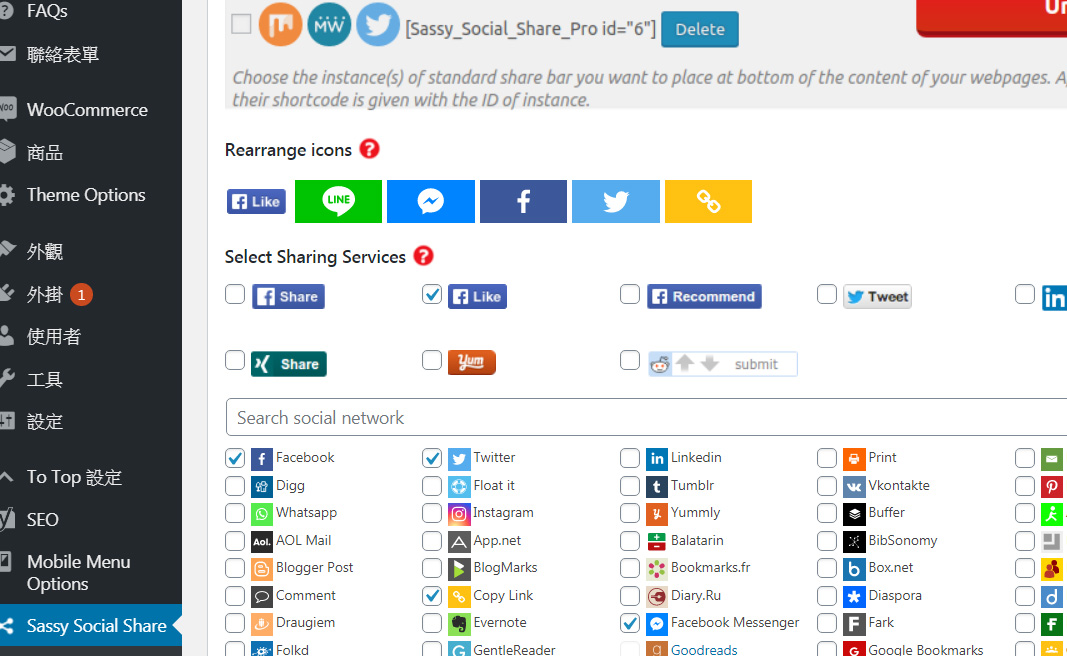
Task: Open help for Select Sharing Services
Action: click(423, 256)
